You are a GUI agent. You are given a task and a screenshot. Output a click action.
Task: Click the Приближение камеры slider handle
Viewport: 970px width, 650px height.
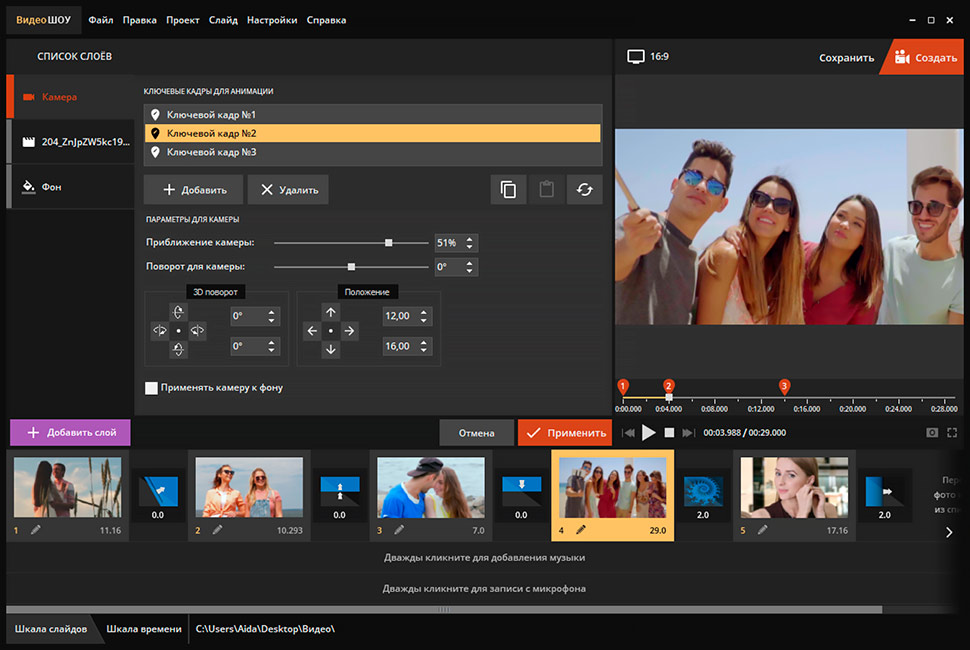coord(389,243)
